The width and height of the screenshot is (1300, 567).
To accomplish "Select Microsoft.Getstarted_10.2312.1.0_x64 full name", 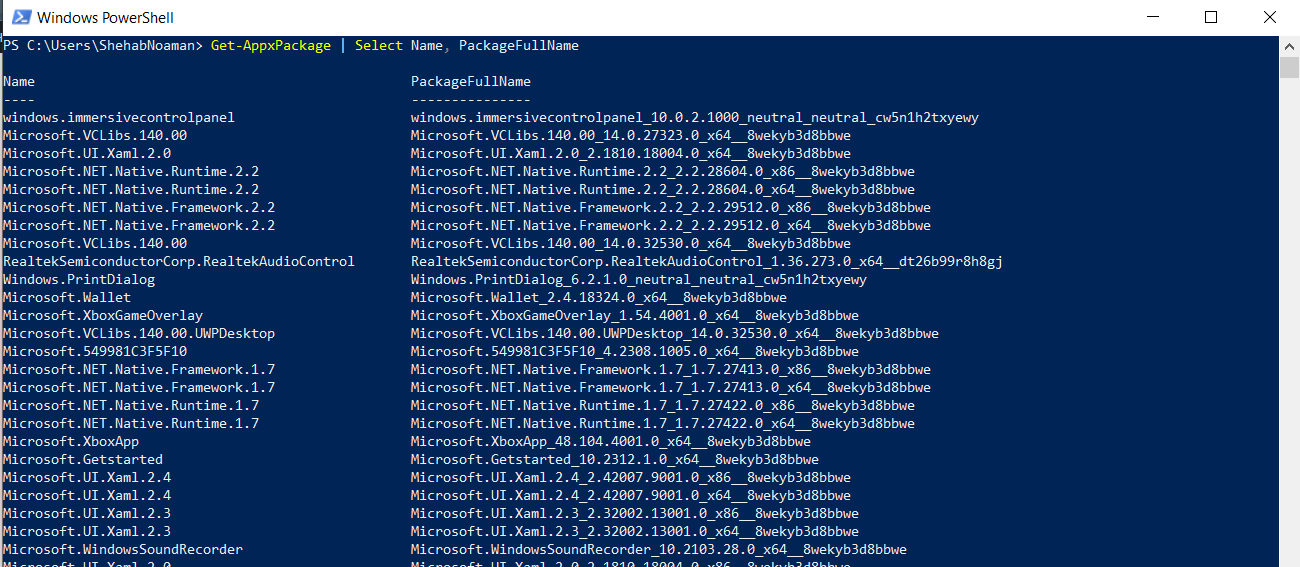I will [x=615, y=460].
